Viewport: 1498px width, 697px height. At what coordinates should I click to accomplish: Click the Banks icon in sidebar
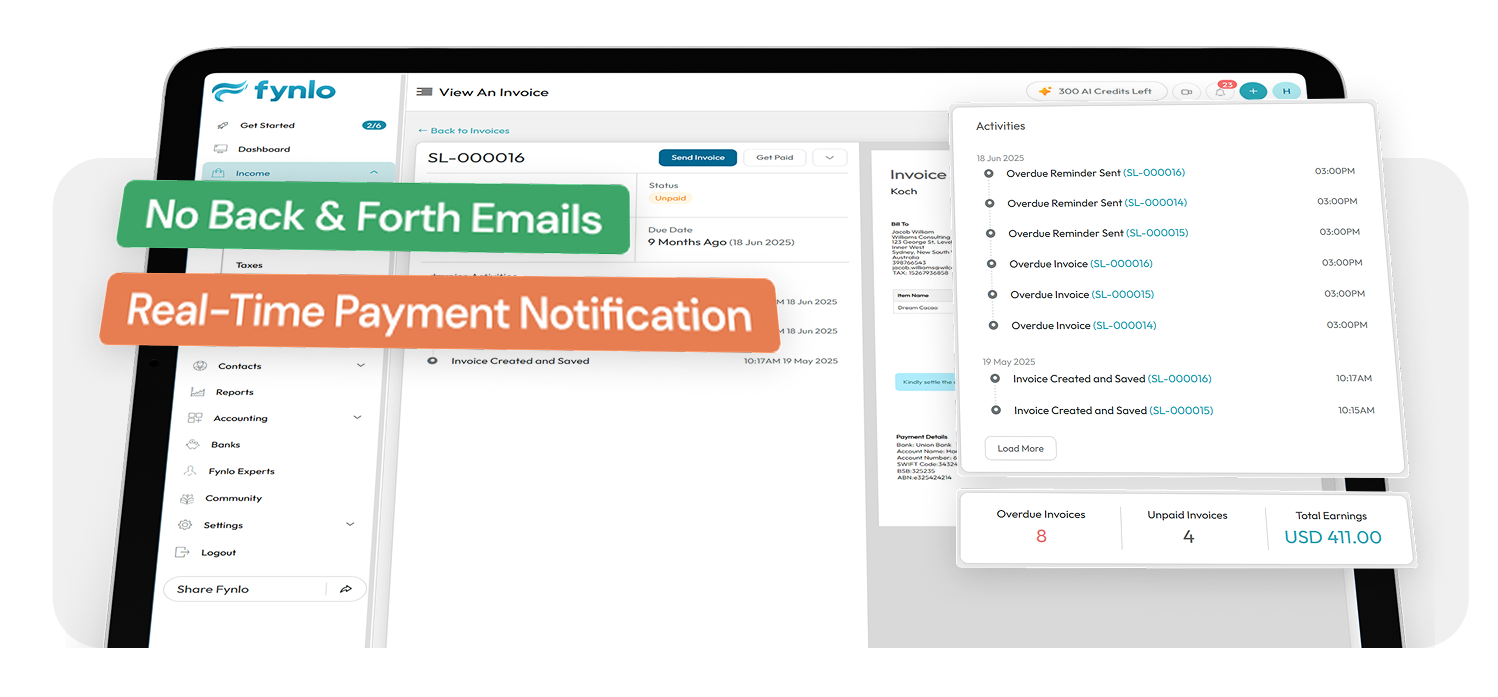(192, 444)
